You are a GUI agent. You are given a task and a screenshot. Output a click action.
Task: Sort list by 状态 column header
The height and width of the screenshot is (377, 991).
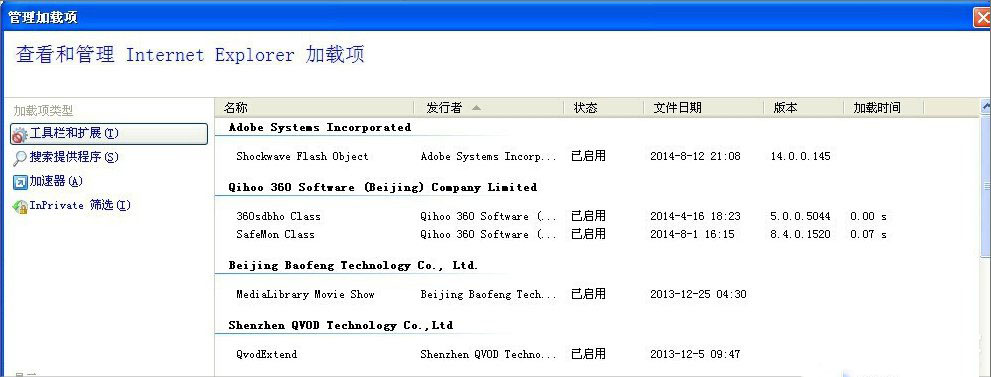[604, 108]
